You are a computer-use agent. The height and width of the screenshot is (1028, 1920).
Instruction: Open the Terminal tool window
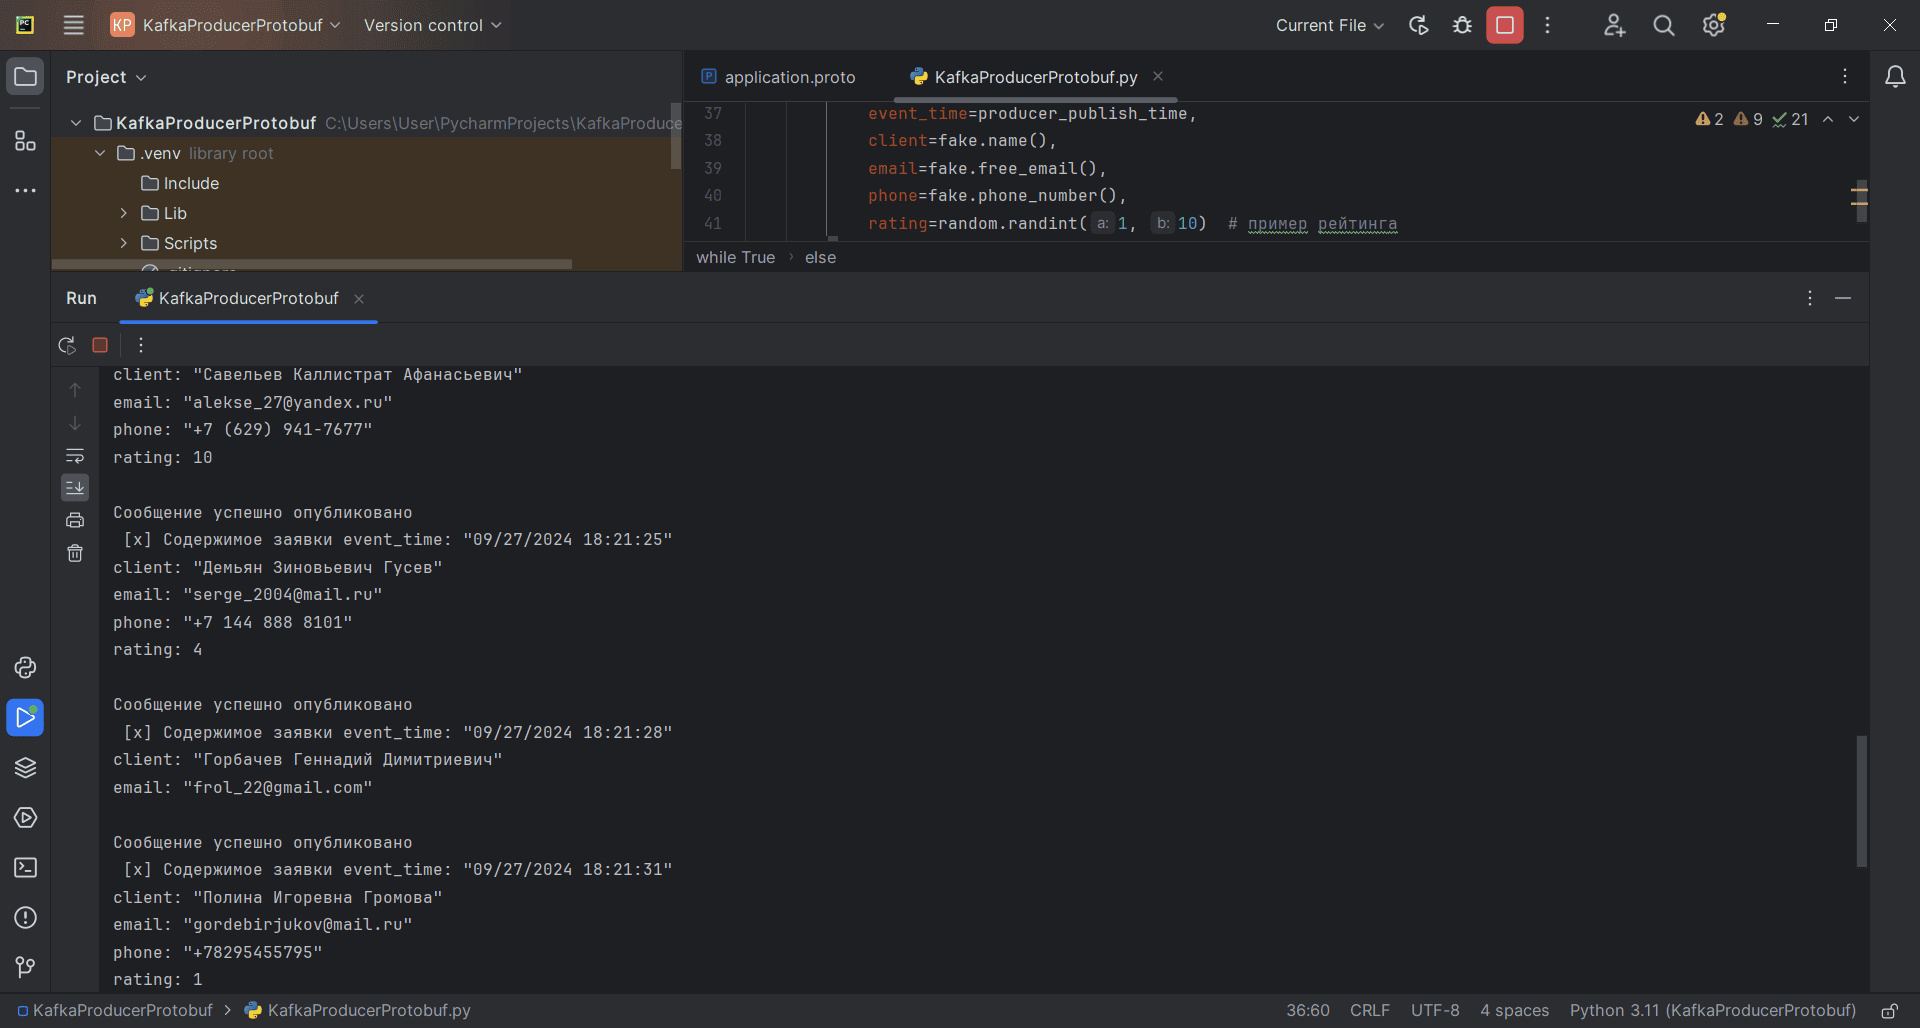[x=25, y=868]
